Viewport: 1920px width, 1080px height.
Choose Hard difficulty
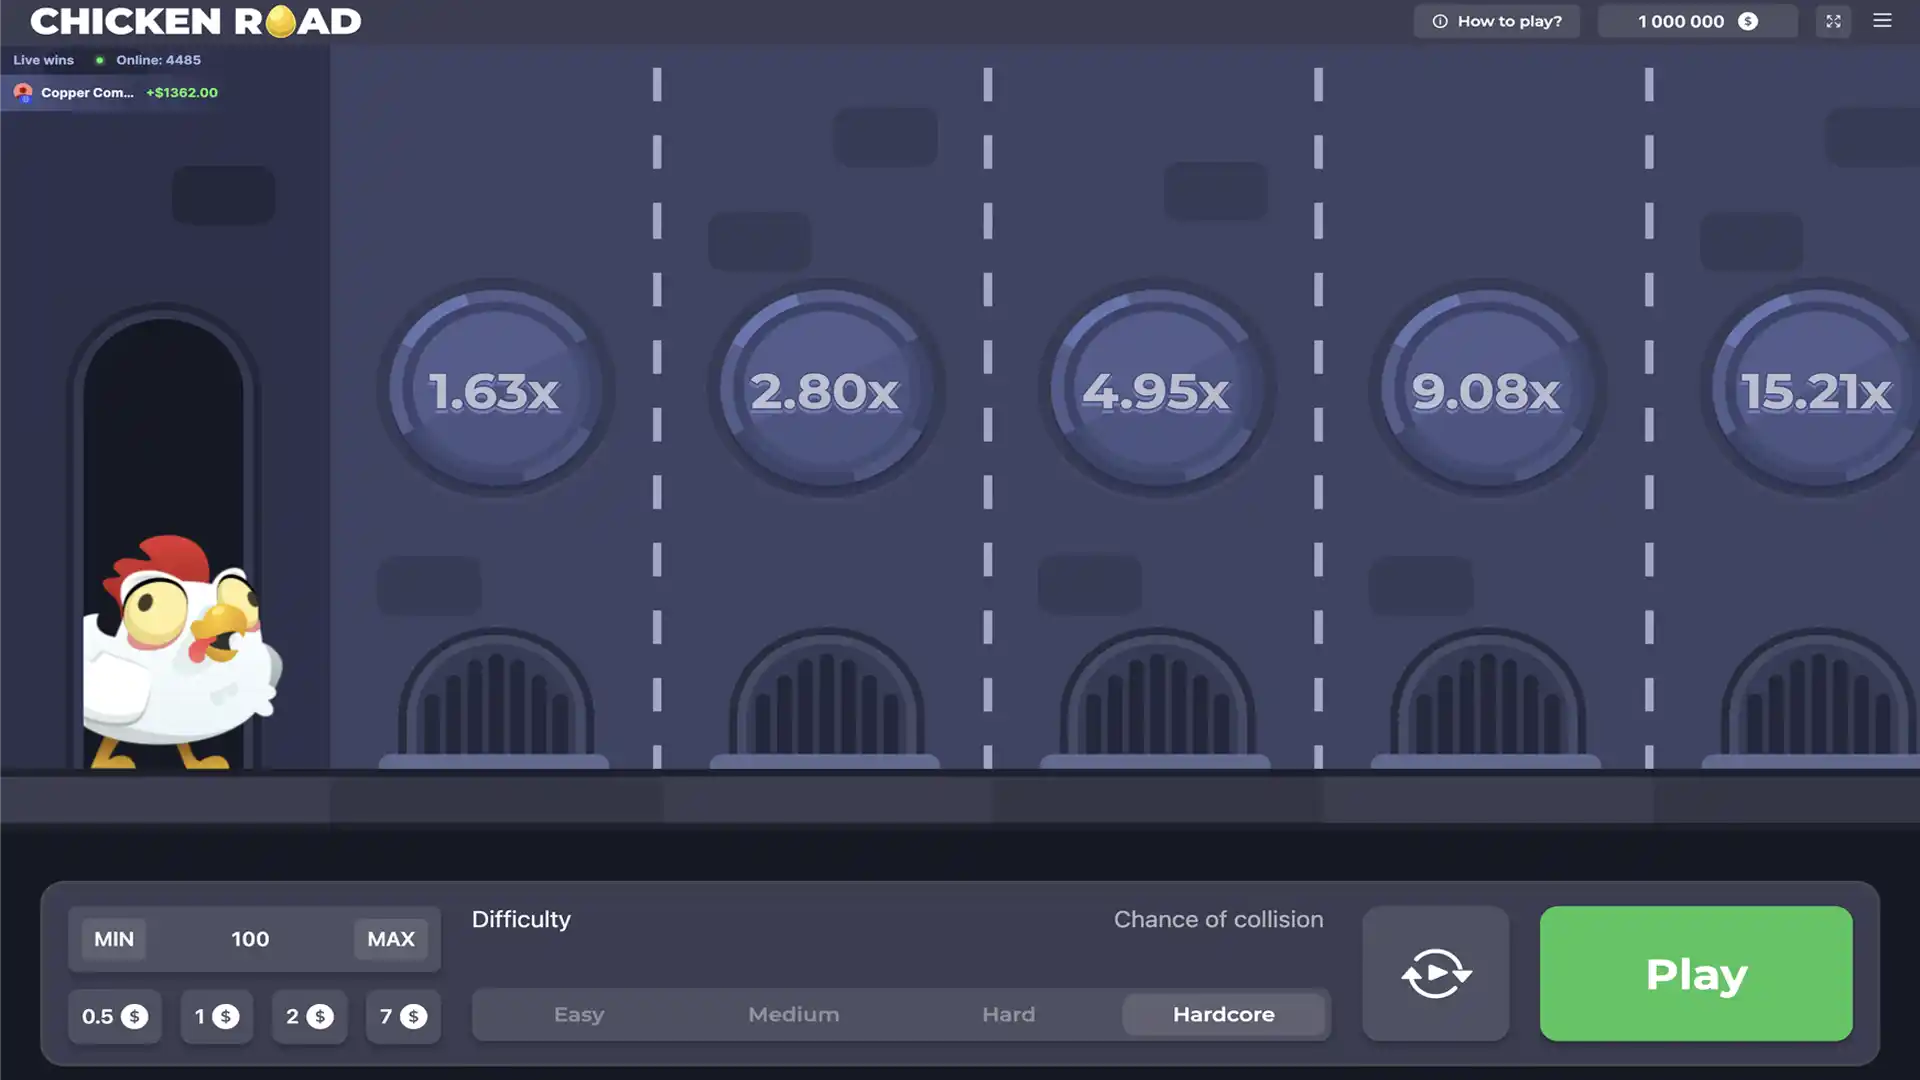(1007, 1014)
